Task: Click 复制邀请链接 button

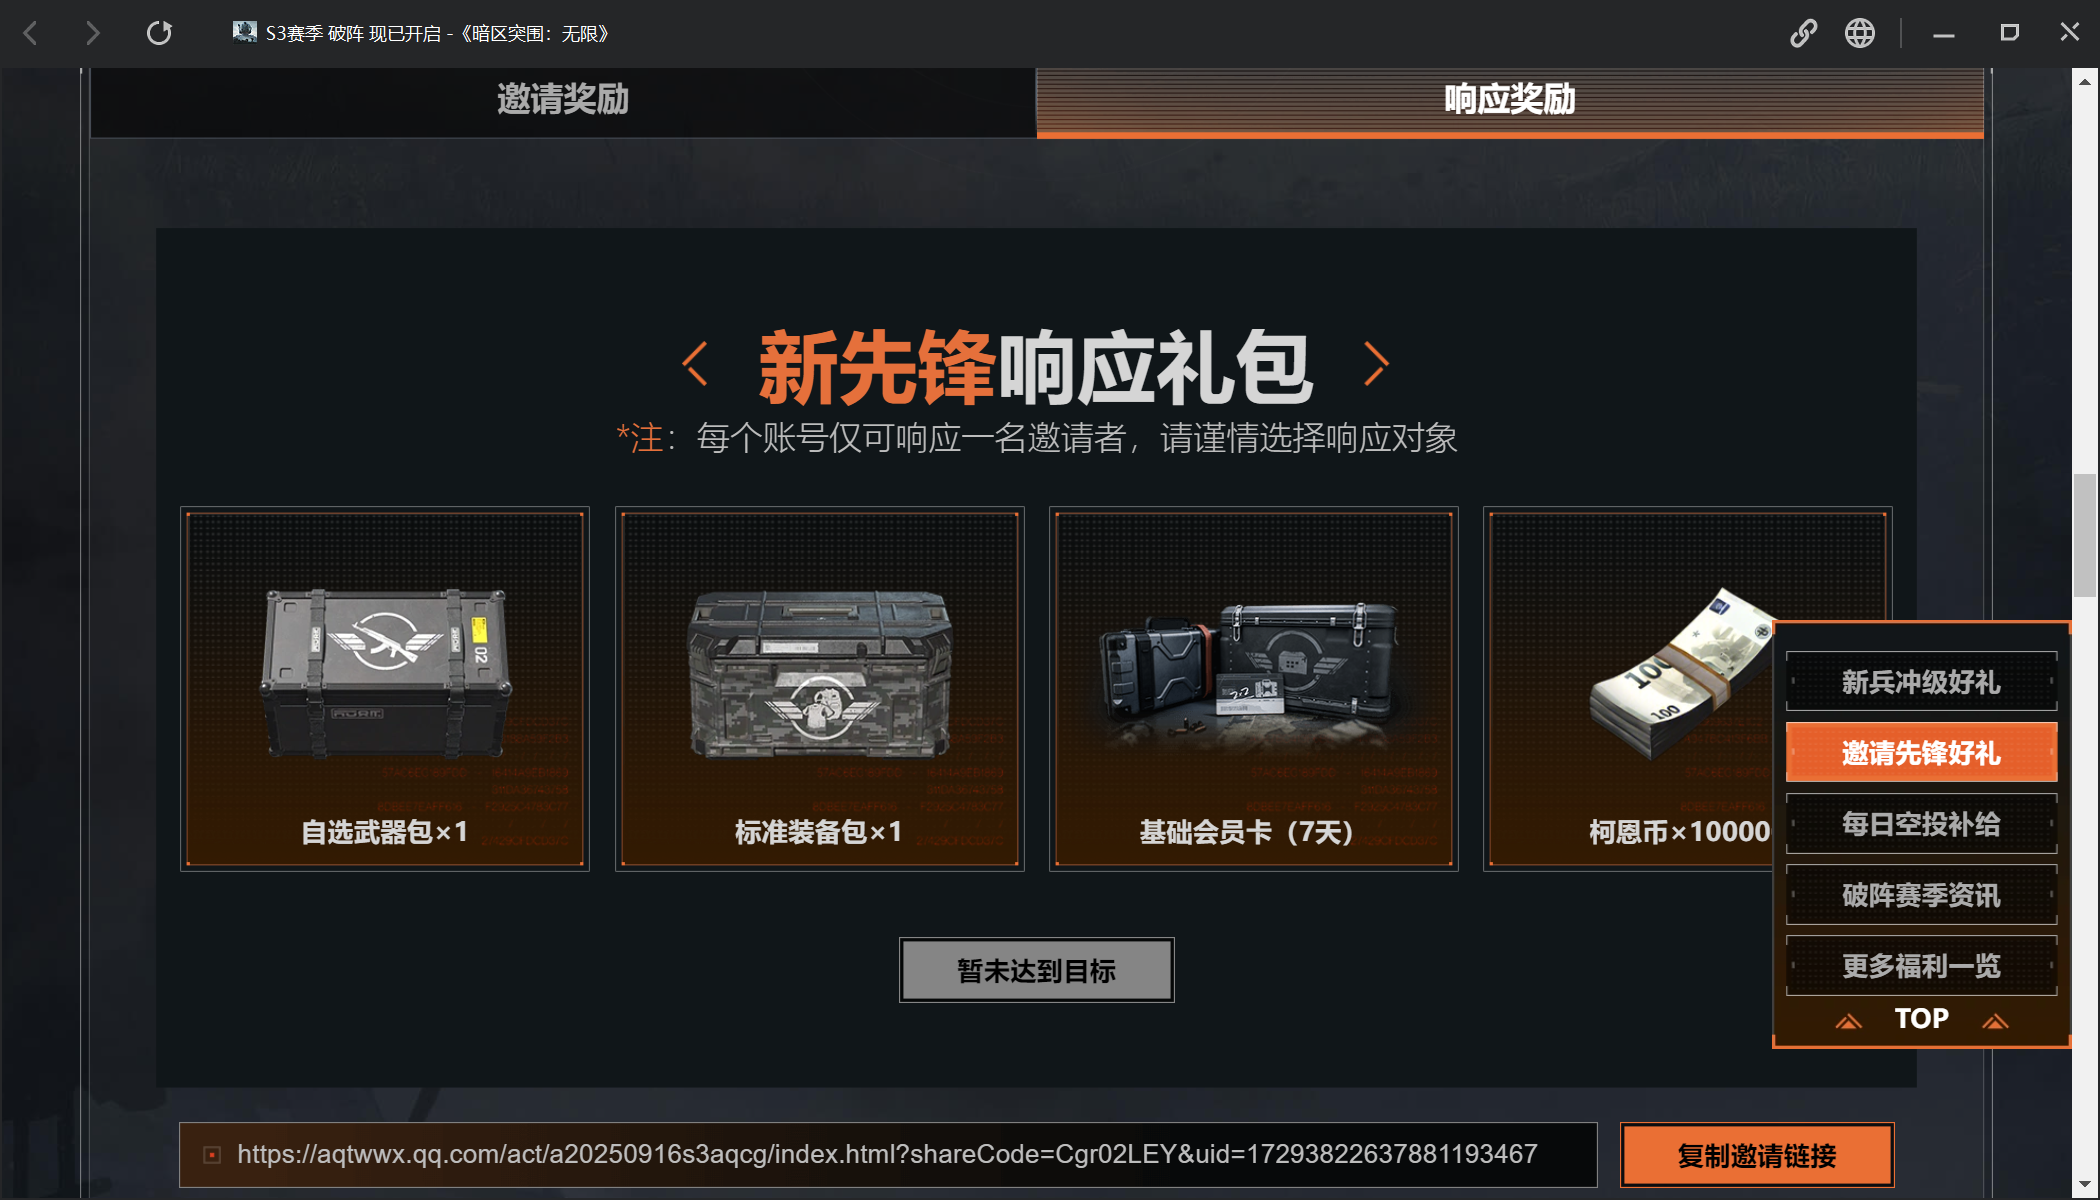Action: (x=1757, y=1156)
